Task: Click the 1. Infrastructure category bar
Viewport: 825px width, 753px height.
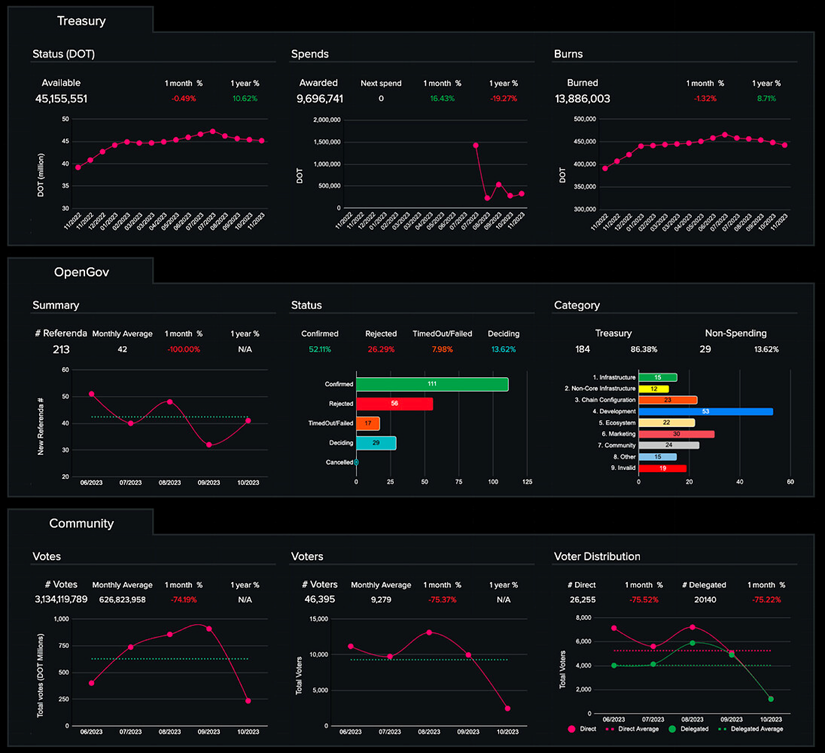Action: point(658,377)
